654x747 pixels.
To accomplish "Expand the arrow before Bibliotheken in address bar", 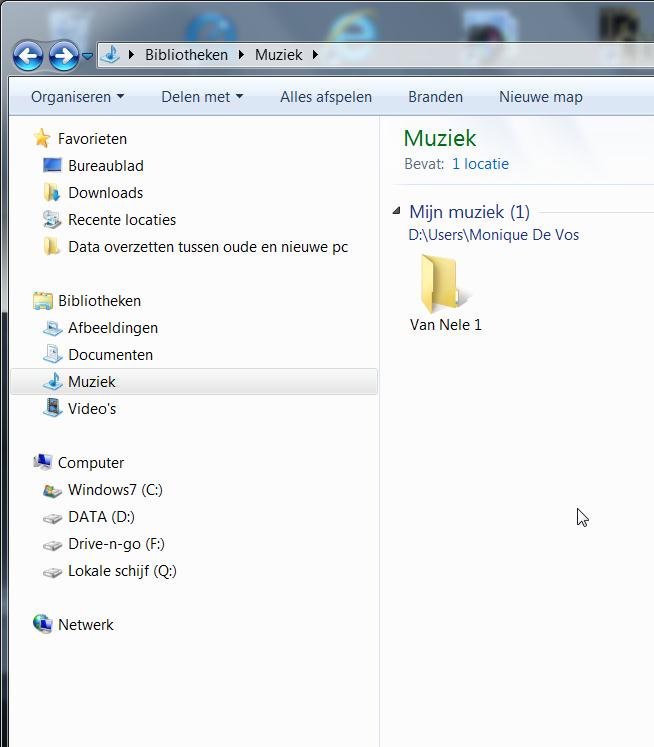I will pyautogui.click(x=131, y=55).
